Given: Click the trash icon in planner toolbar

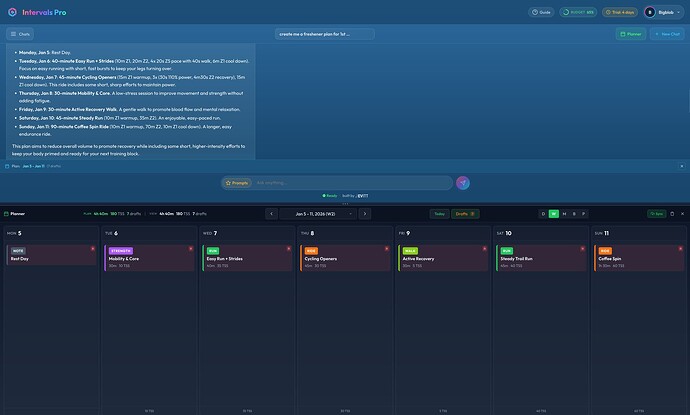Looking at the screenshot, I should pyautogui.click(x=671, y=214).
